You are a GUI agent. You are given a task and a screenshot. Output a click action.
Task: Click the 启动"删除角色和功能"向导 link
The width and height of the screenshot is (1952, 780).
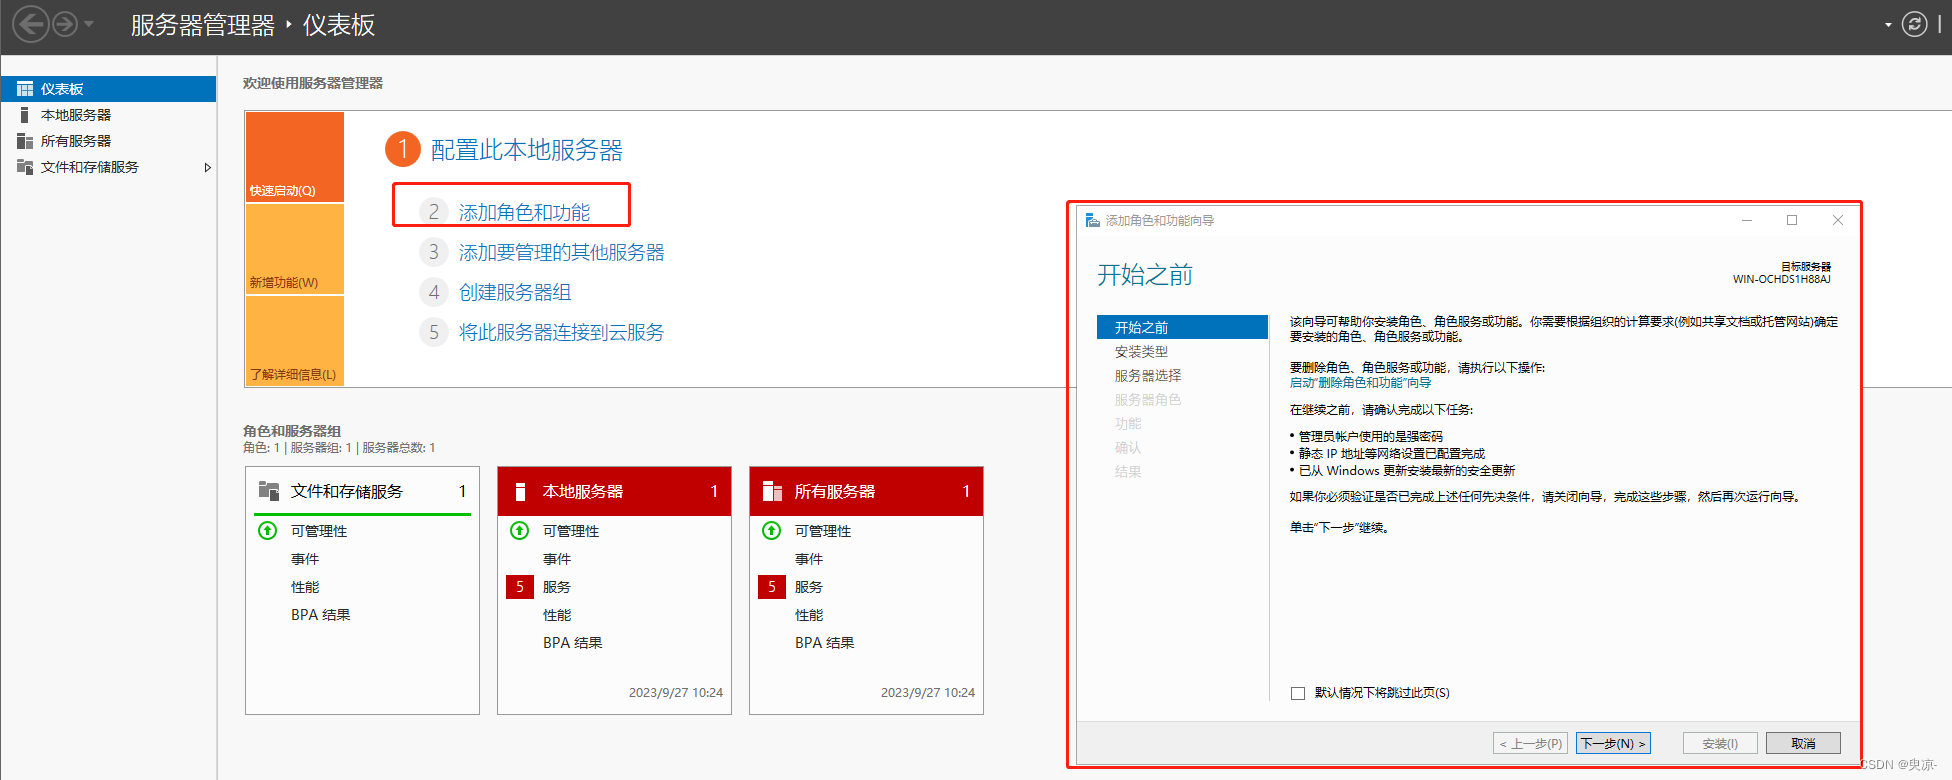tap(1360, 383)
